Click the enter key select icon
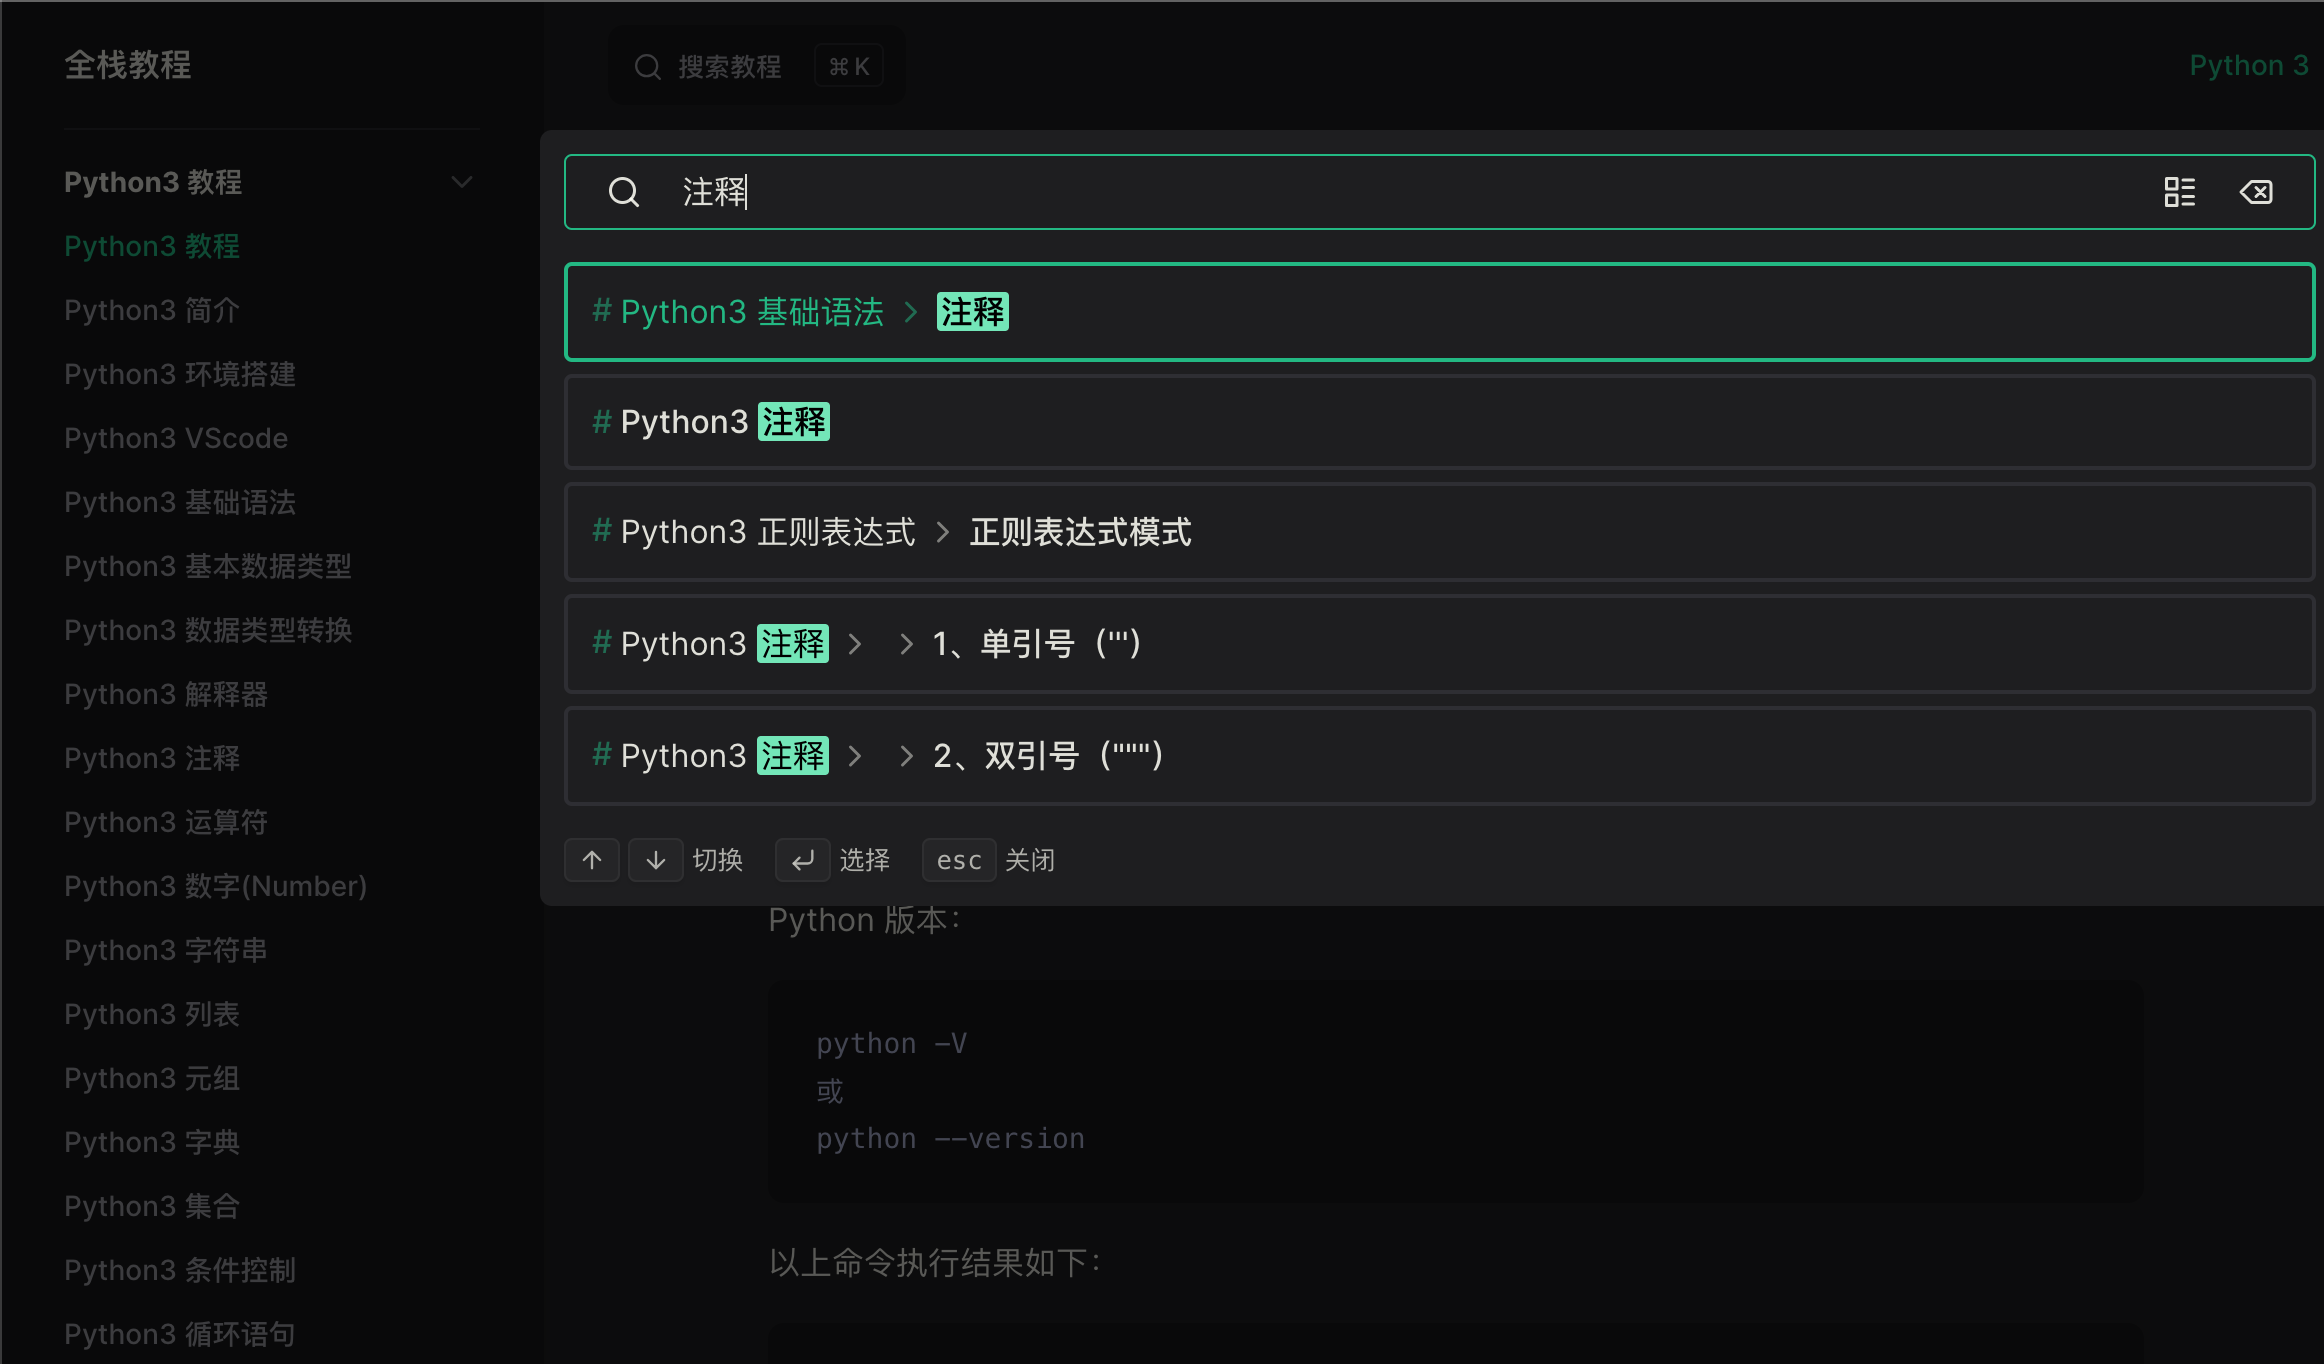The image size is (2324, 1364). coord(802,860)
